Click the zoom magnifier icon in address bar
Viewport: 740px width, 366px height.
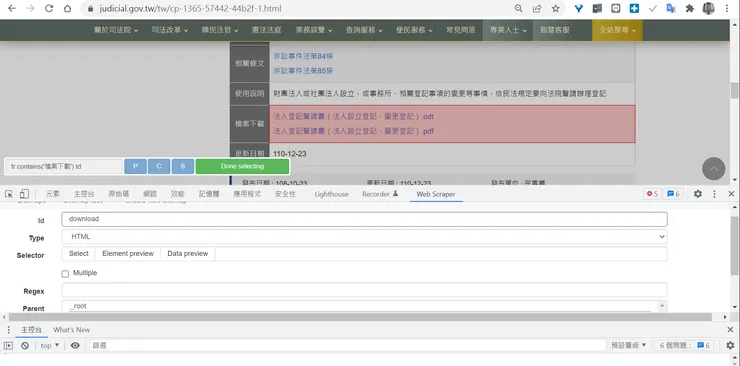tap(518, 8)
